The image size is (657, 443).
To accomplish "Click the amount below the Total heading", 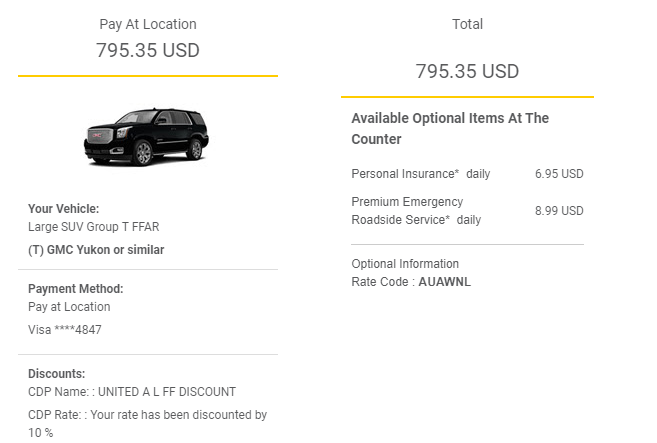I will pyautogui.click(x=467, y=71).
